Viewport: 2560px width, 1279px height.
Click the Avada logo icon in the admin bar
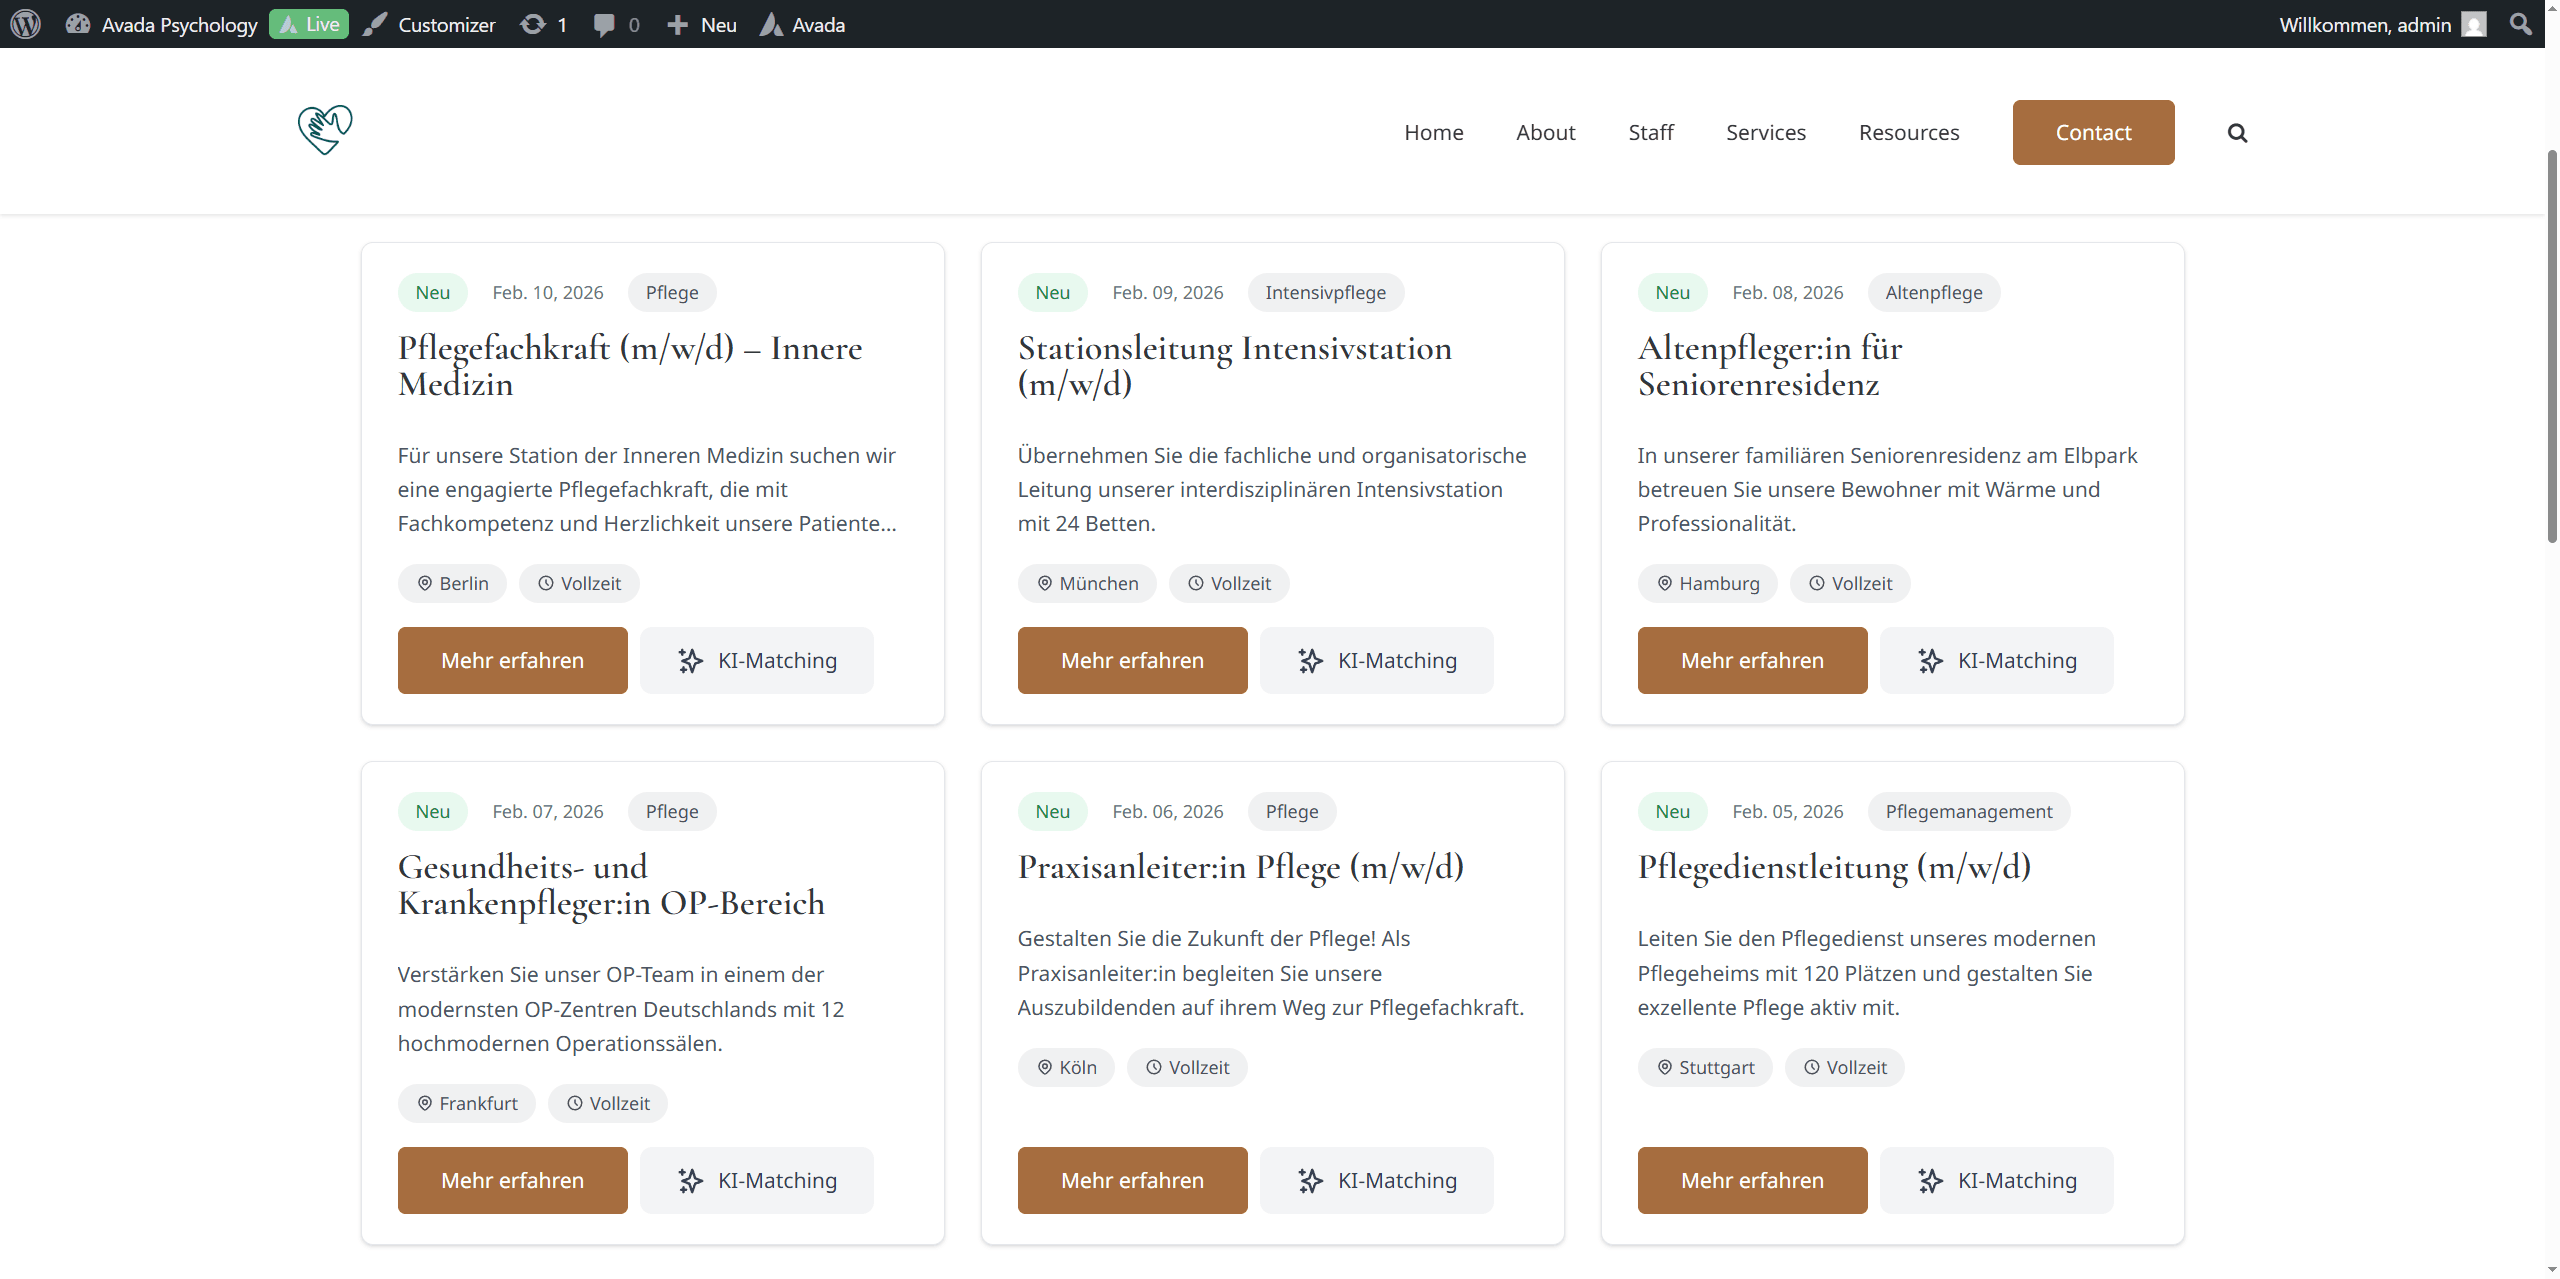tap(770, 24)
